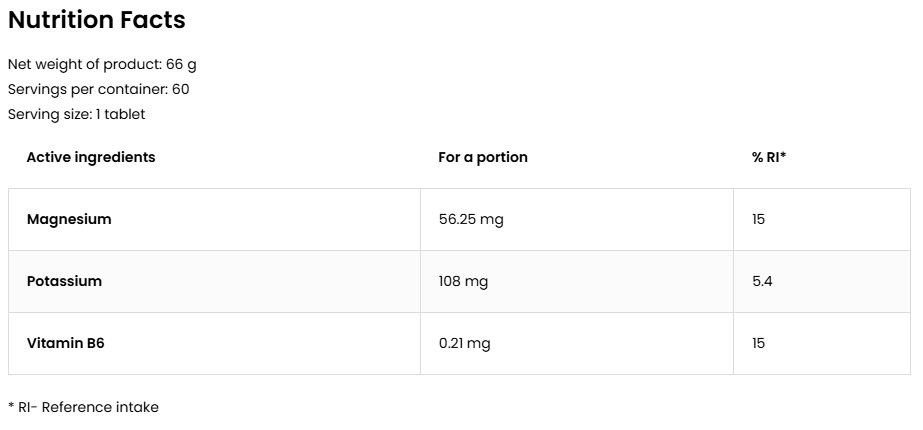Image resolution: width=923 pixels, height=430 pixels.
Task: Click the Vitamin B6 % RI value
Action: coord(758,343)
